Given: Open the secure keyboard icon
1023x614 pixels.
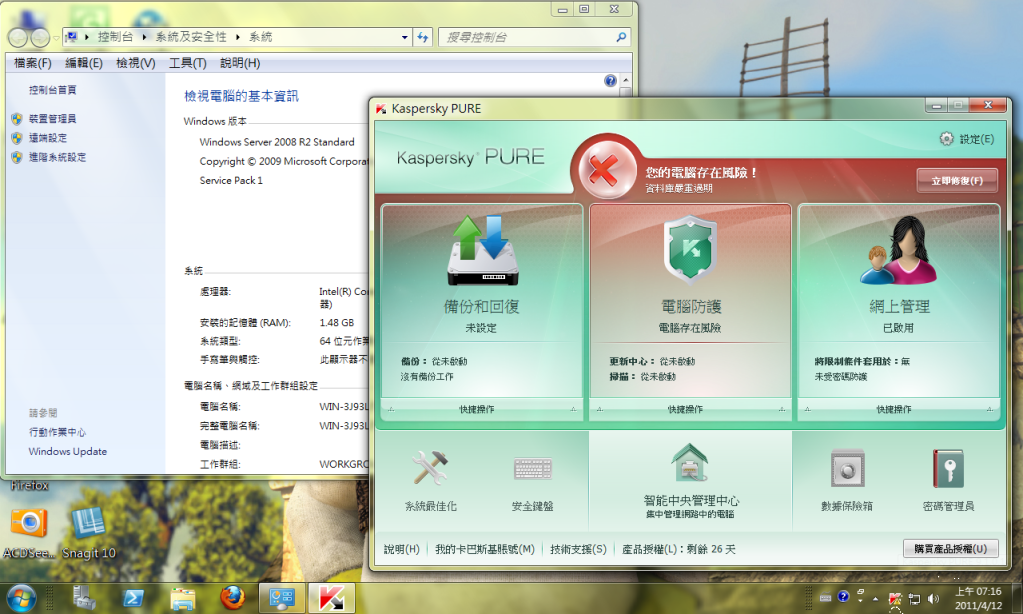Looking at the screenshot, I should [532, 469].
